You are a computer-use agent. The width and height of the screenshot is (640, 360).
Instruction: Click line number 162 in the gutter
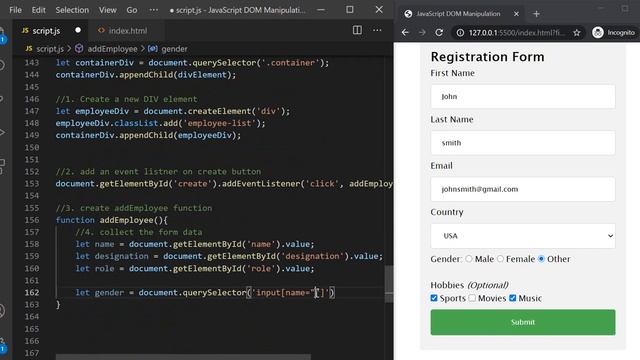[x=32, y=293]
